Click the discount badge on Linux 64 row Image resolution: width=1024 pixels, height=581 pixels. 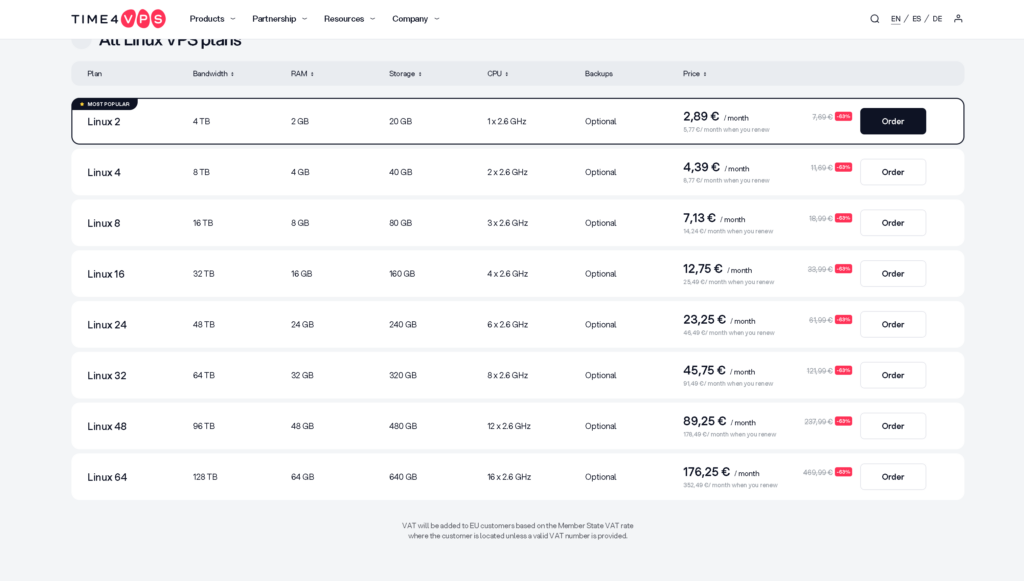(x=844, y=472)
